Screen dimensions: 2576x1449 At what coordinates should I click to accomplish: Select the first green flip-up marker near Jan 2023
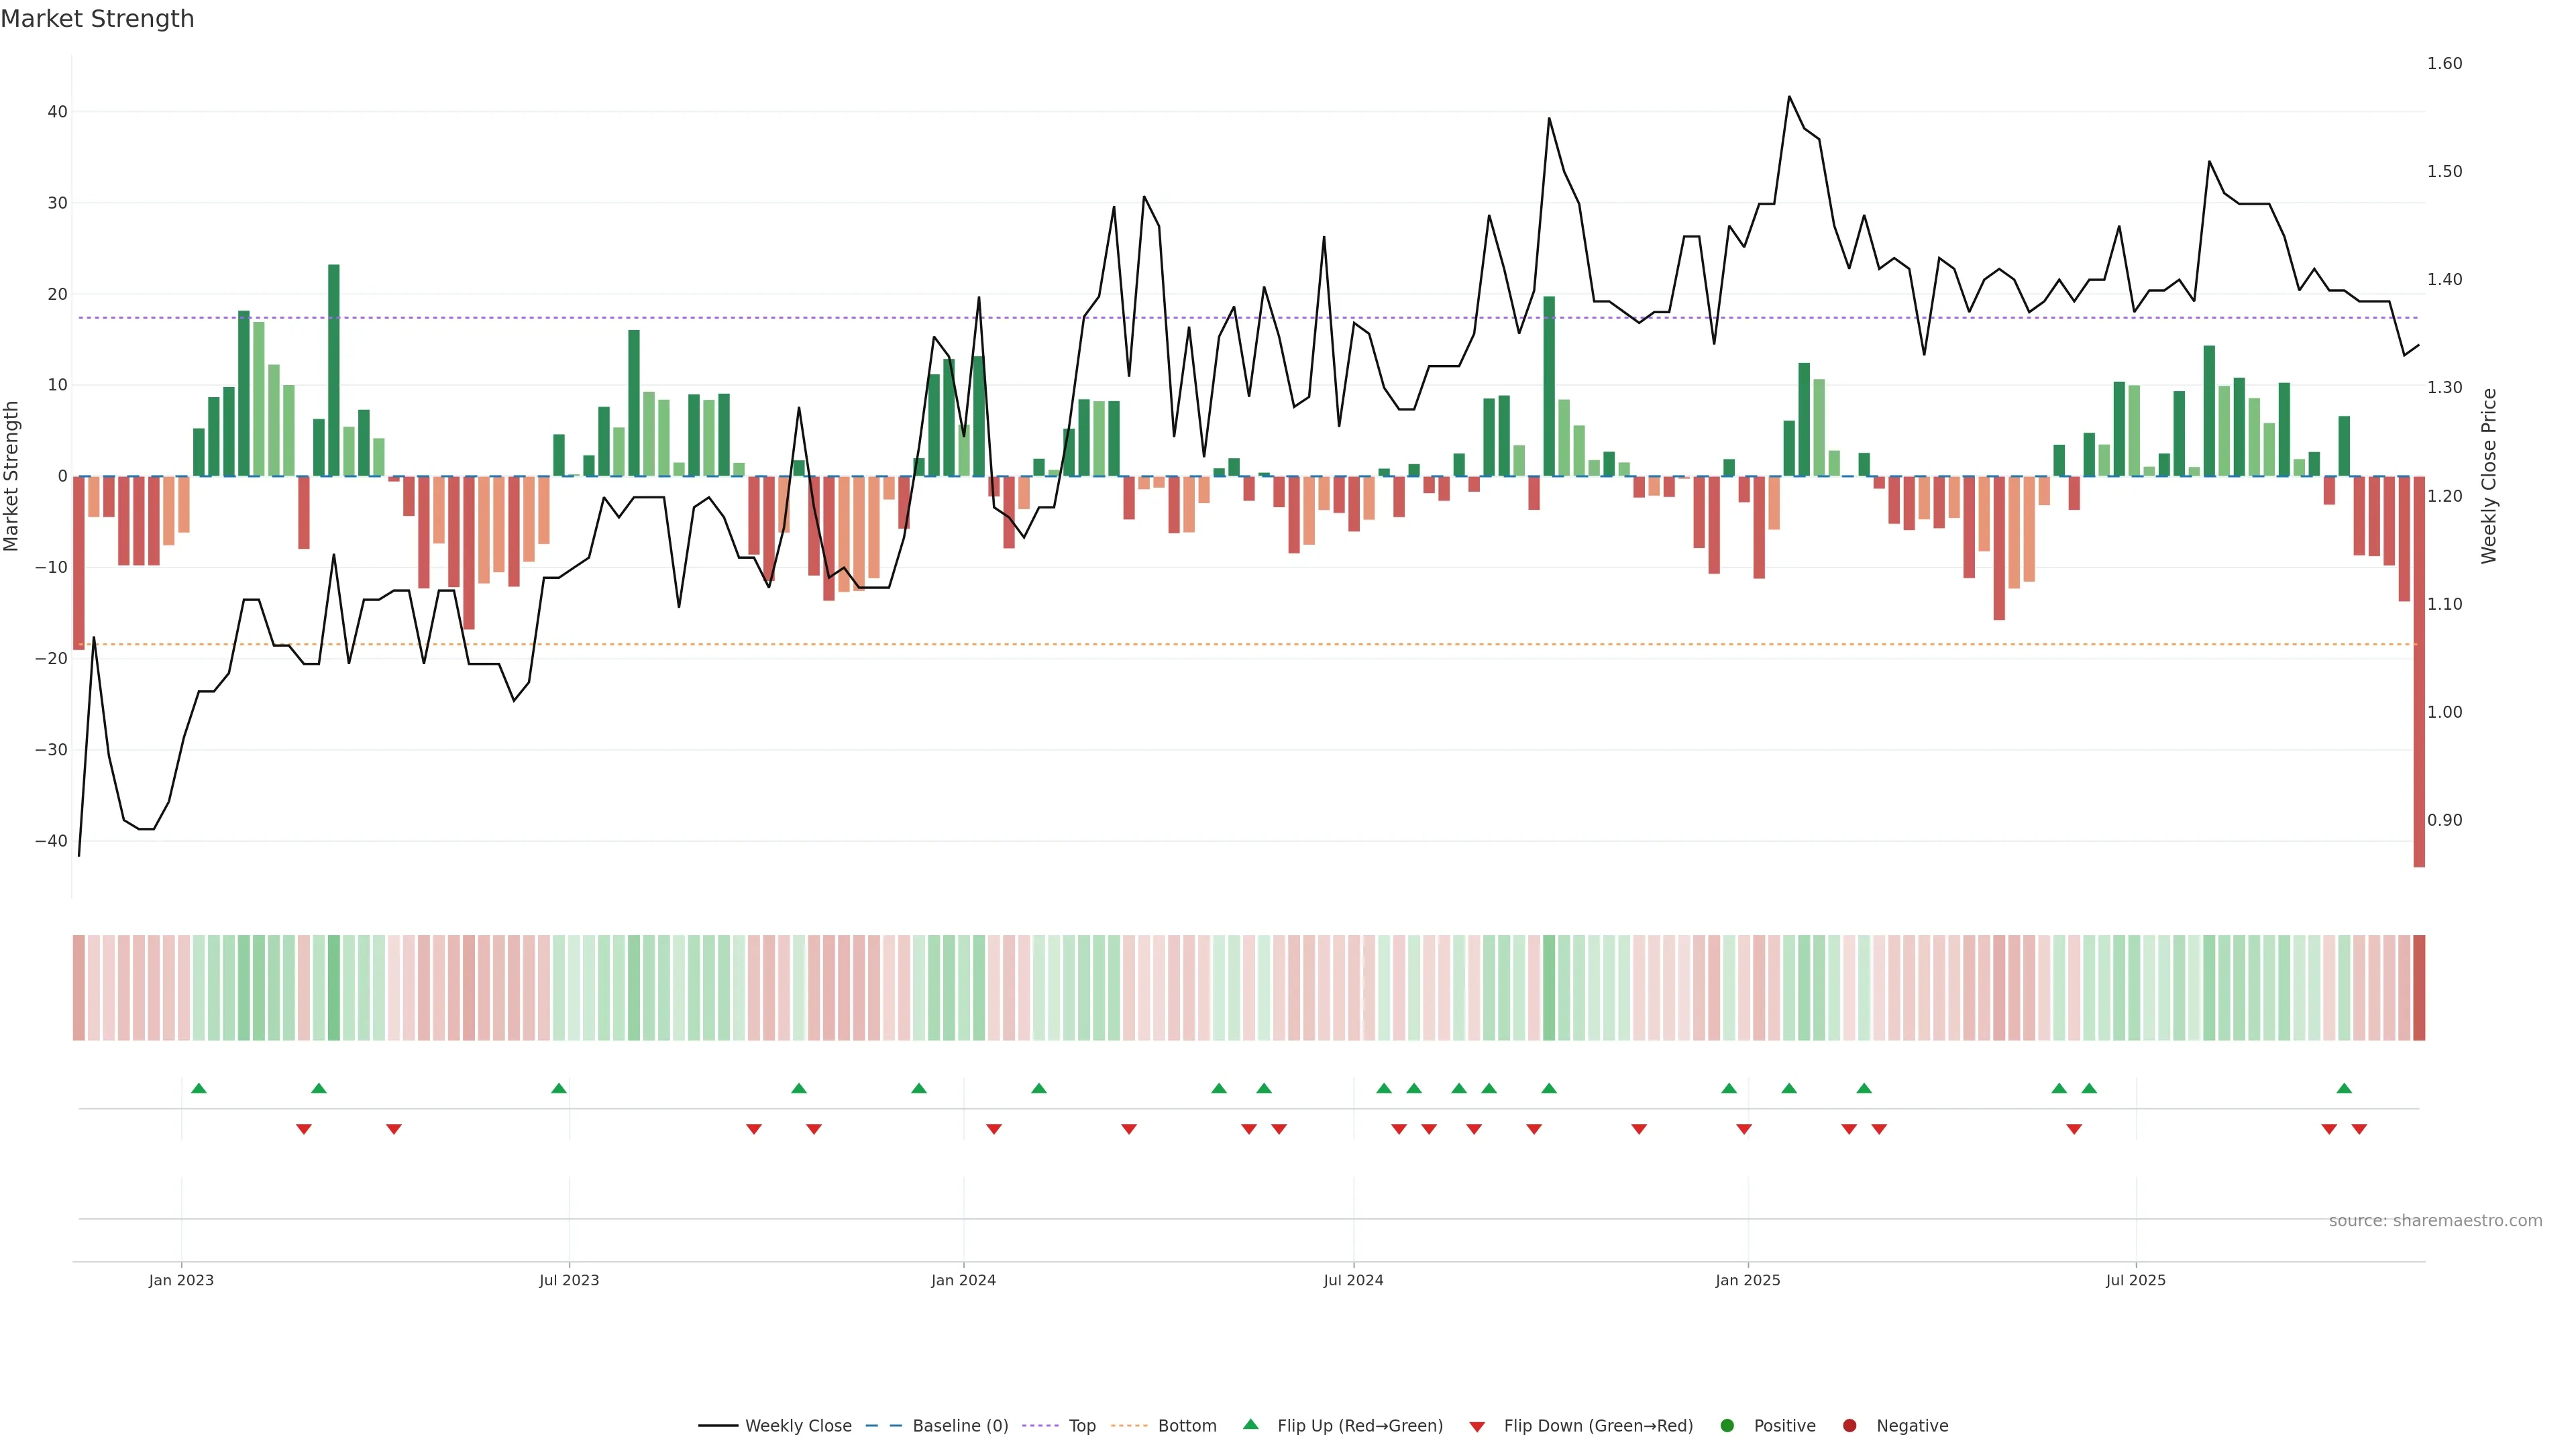pyautogui.click(x=199, y=1088)
